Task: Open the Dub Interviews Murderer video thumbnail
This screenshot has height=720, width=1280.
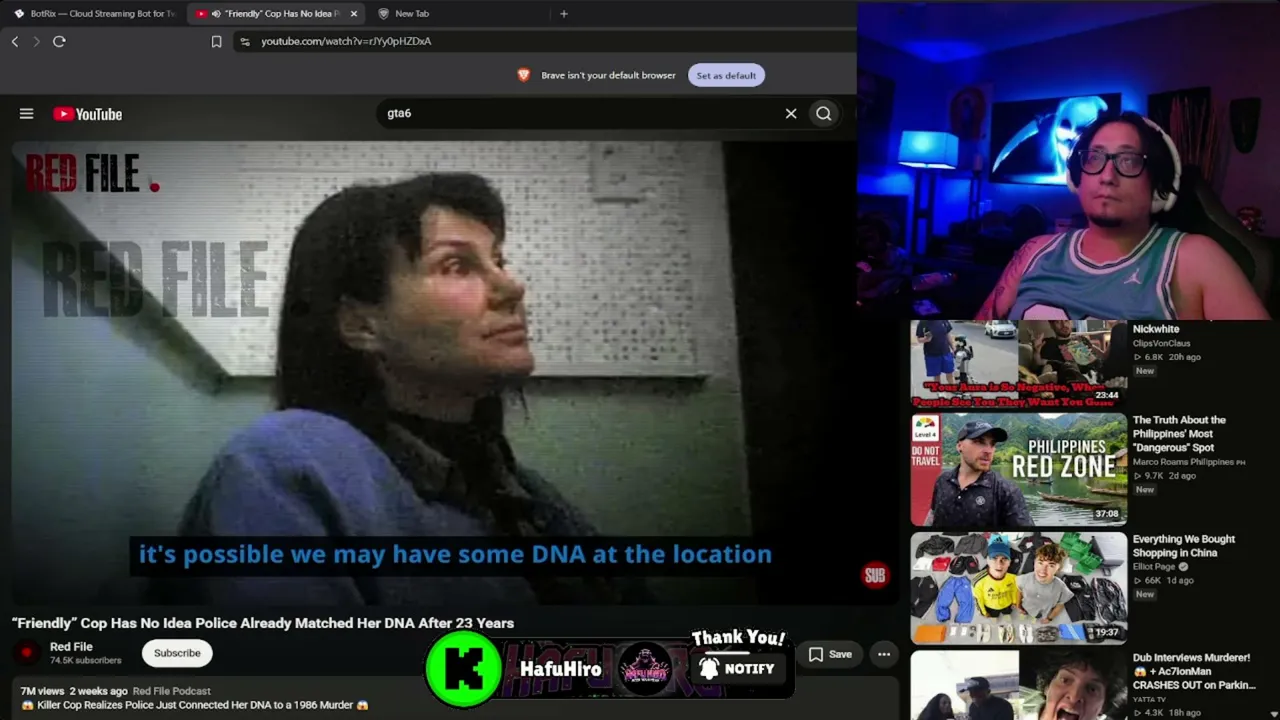Action: pos(1018,685)
